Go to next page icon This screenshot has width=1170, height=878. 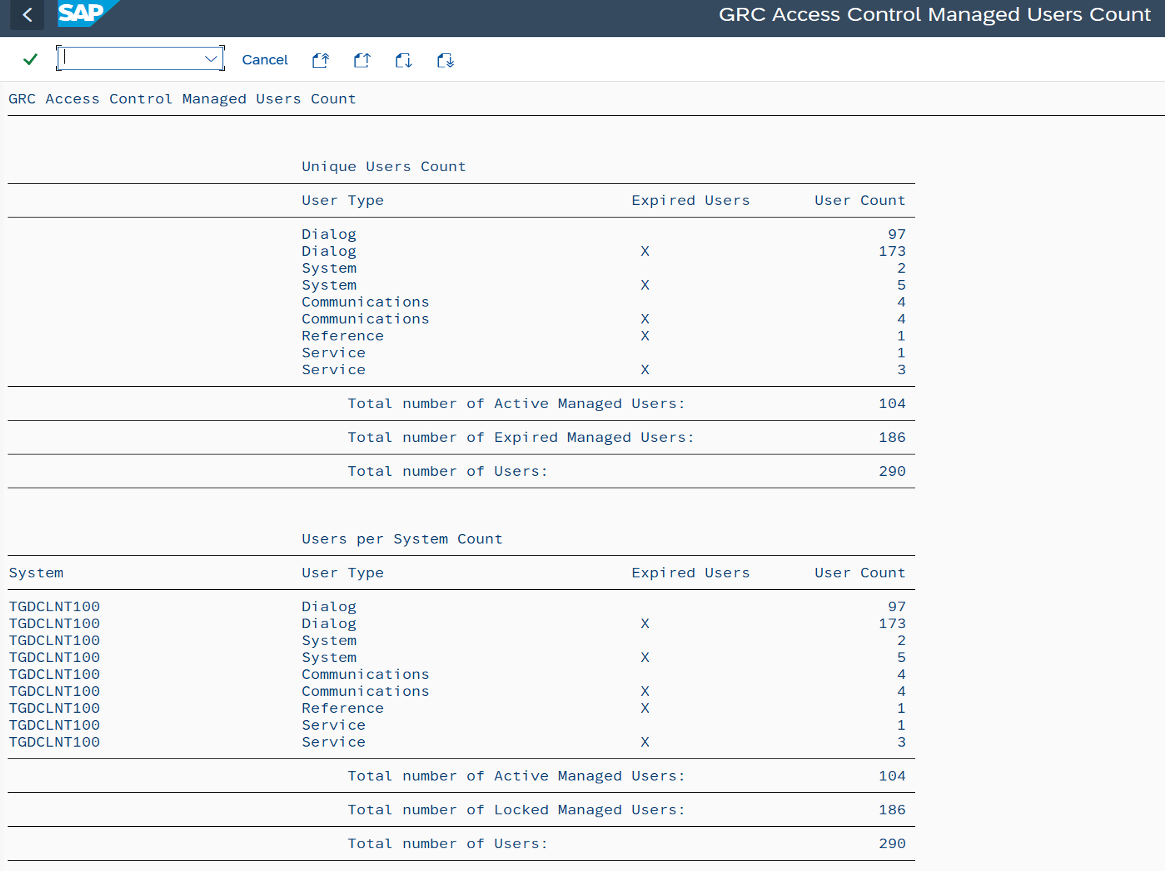click(404, 60)
